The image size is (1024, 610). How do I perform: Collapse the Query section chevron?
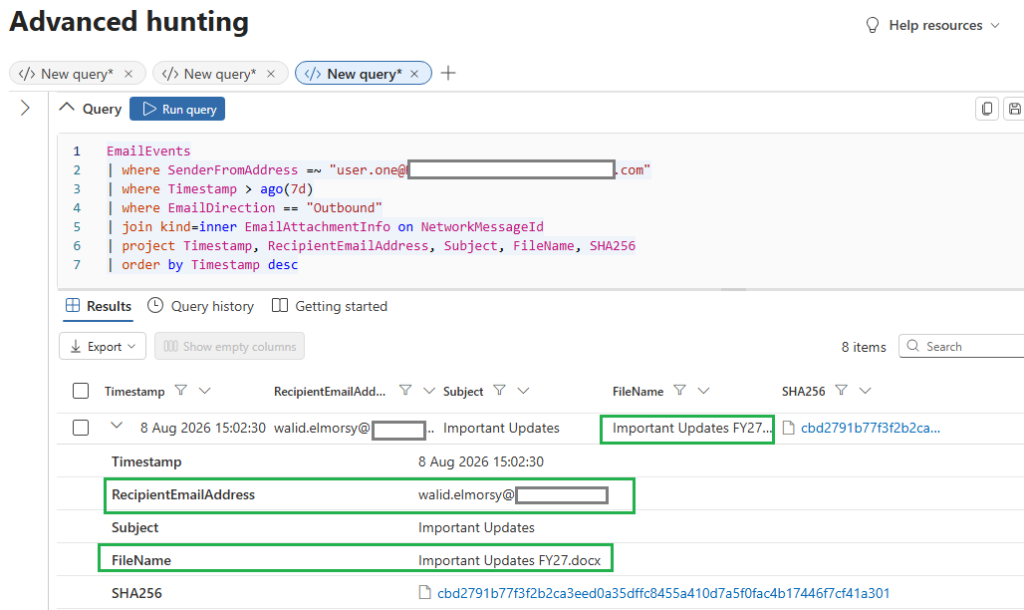pos(67,108)
